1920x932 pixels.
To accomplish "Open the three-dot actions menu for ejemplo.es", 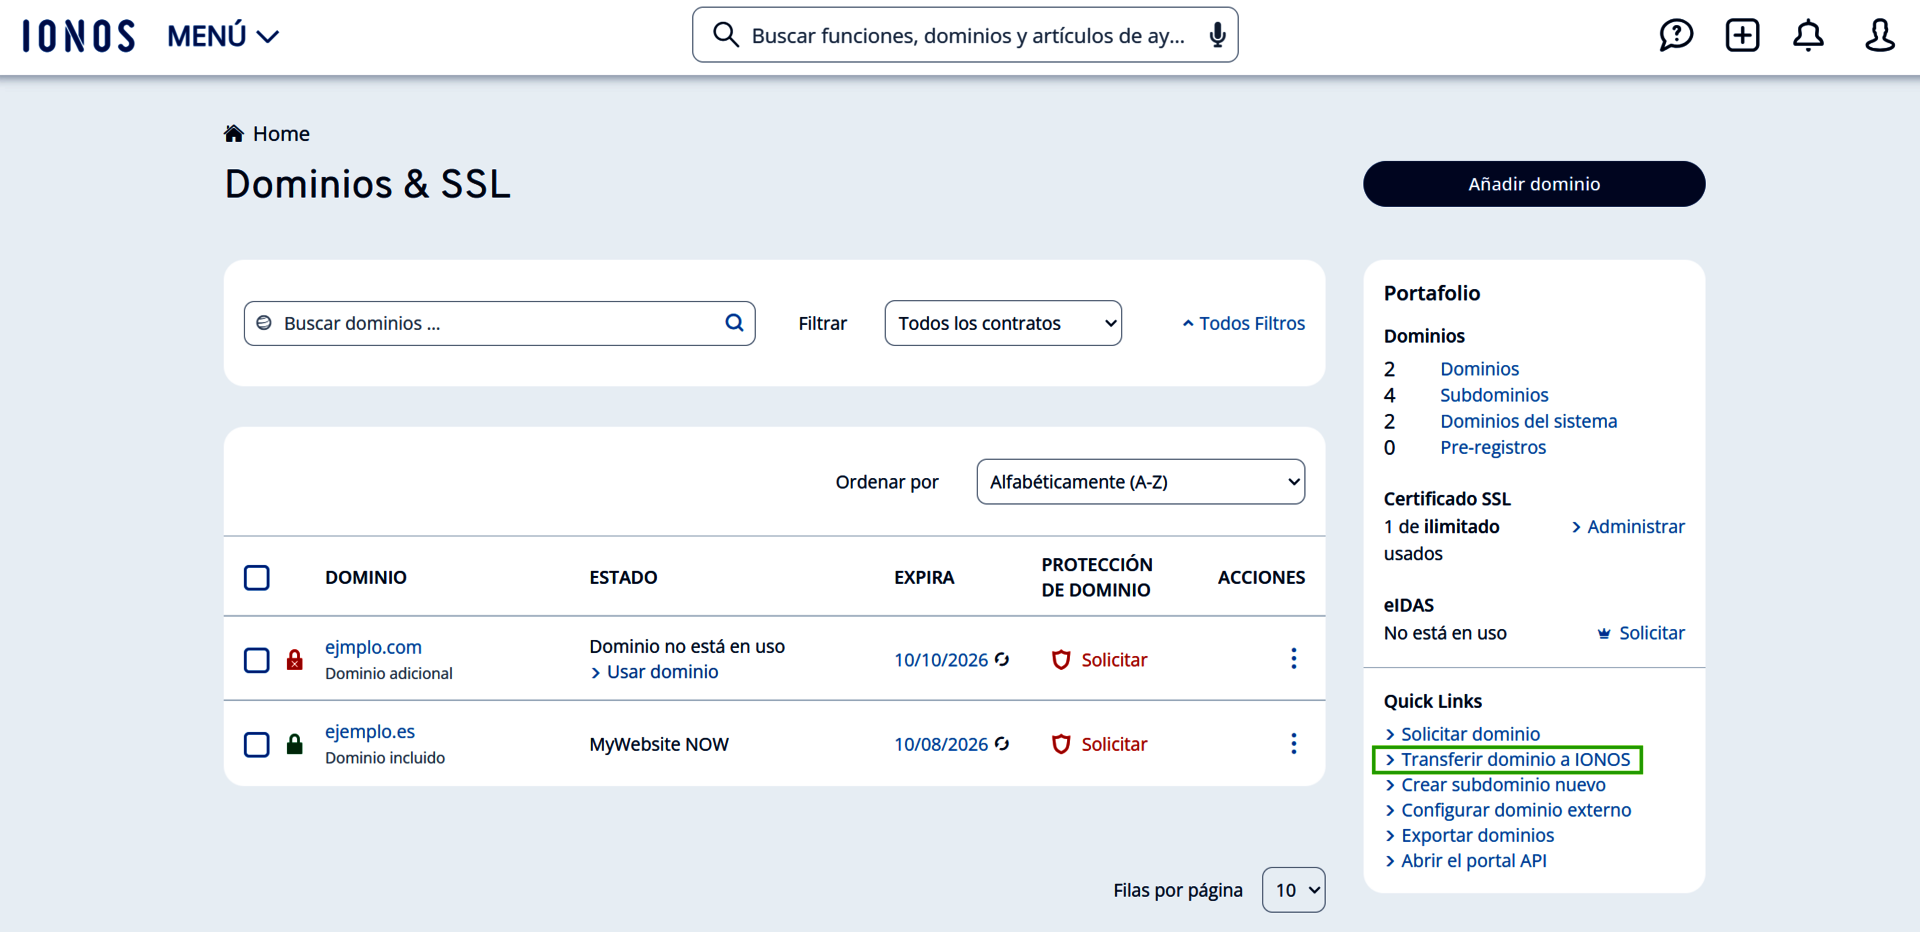I will pos(1294,743).
